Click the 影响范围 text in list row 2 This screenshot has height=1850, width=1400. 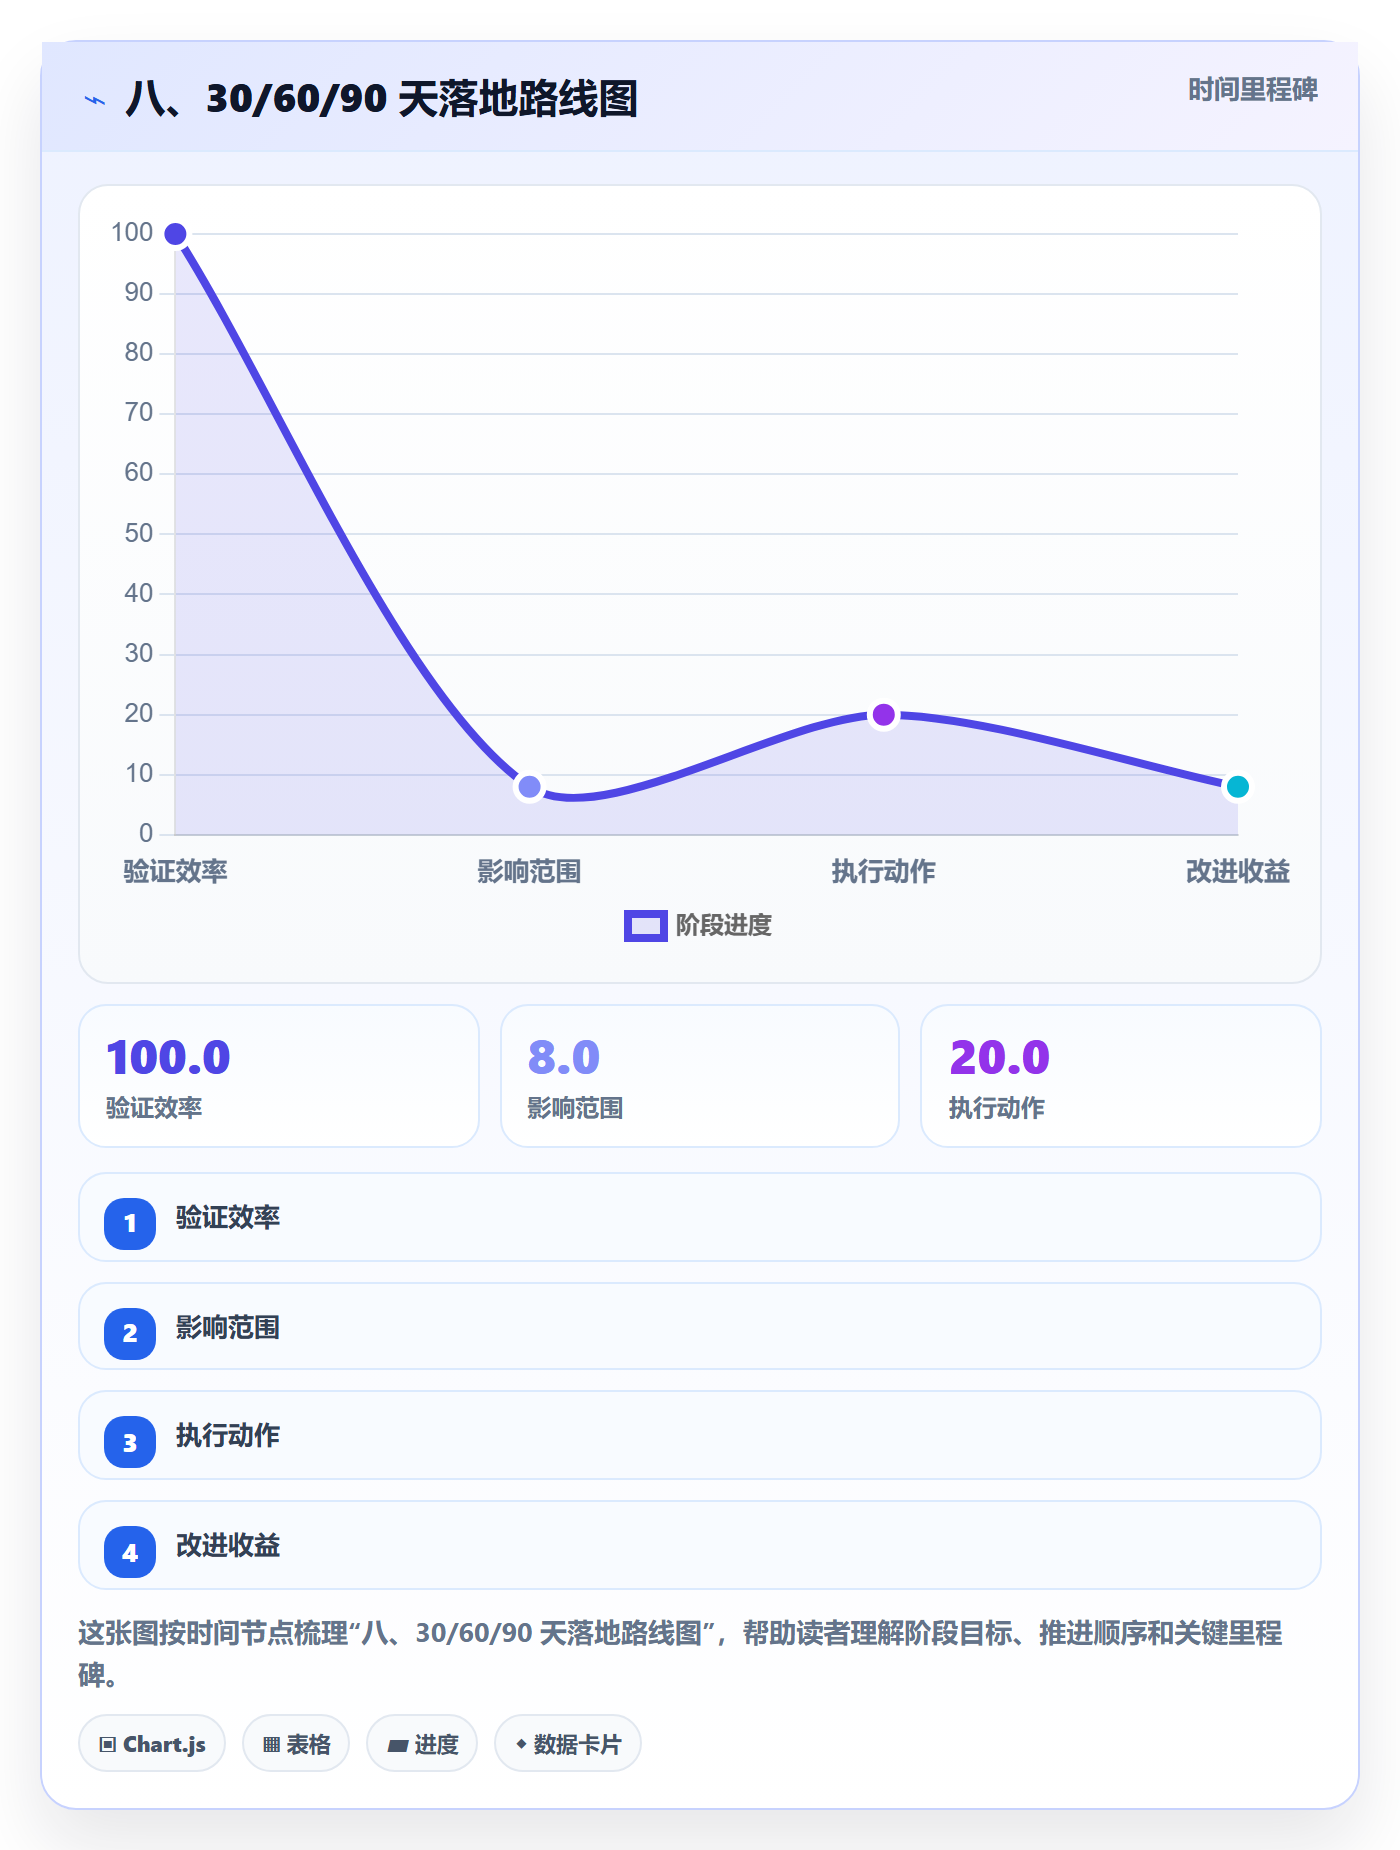coord(228,1328)
